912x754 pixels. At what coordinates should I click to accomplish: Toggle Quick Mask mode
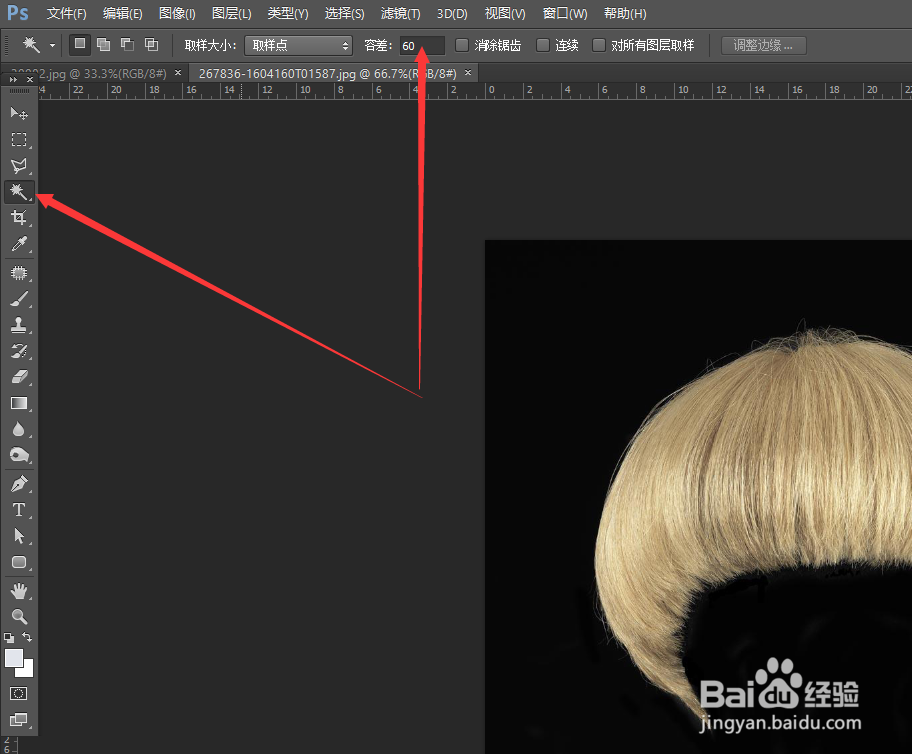(x=19, y=693)
